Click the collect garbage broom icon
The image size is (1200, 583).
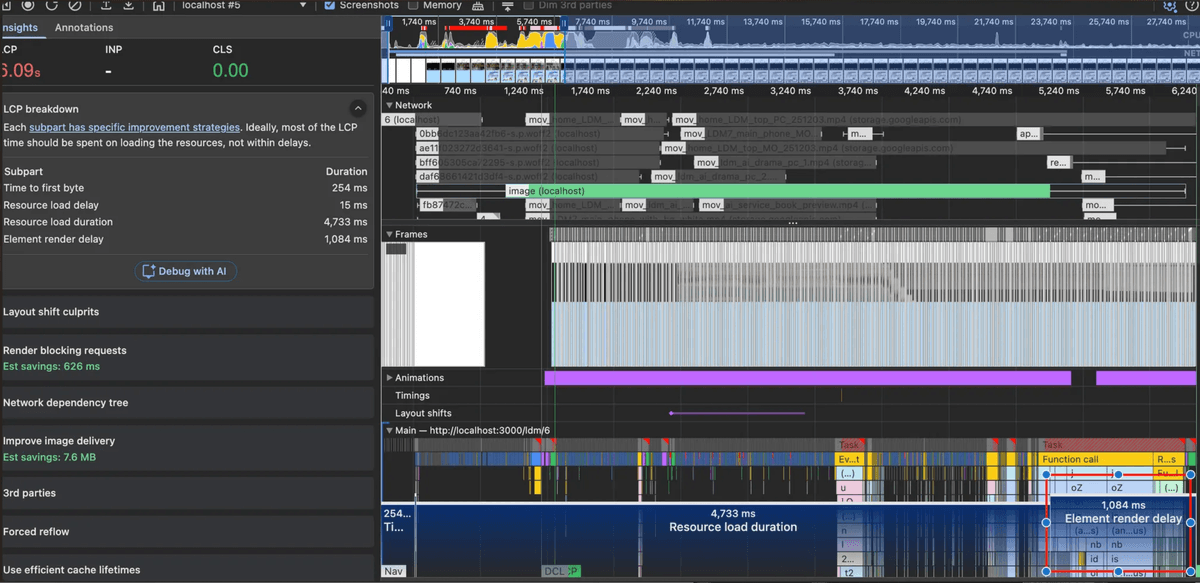[x=479, y=6]
